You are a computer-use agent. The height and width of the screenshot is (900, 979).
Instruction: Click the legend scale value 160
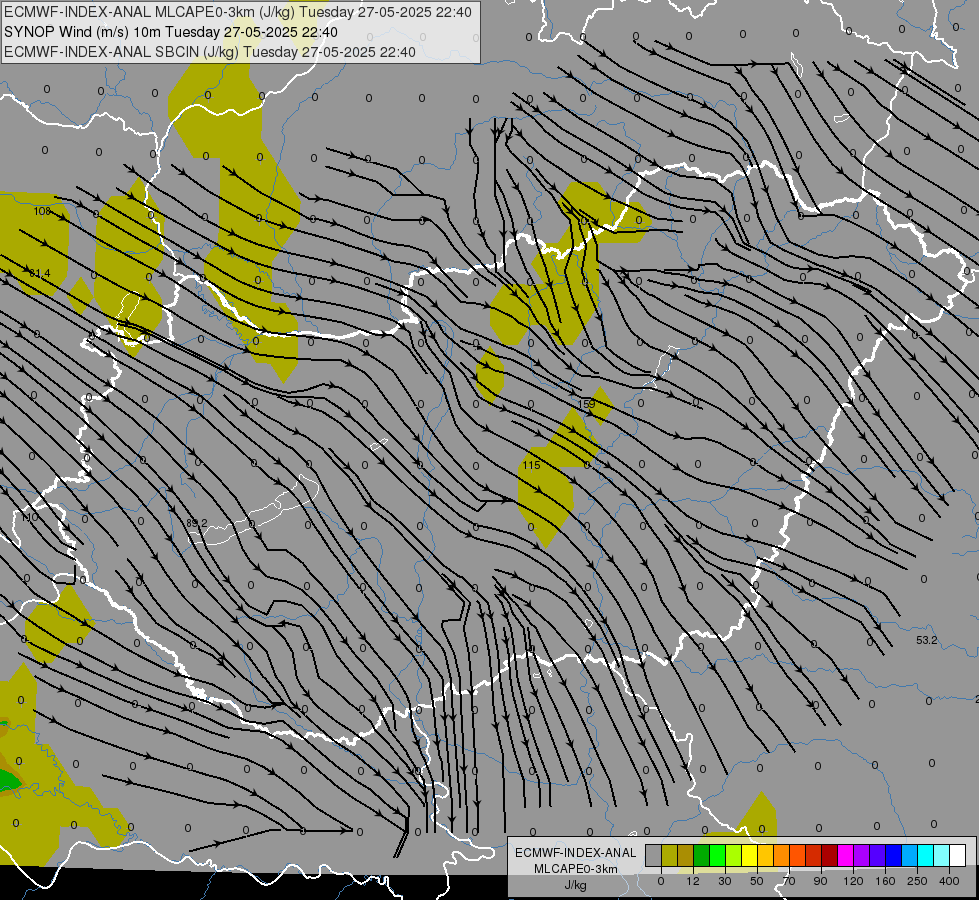click(x=885, y=881)
